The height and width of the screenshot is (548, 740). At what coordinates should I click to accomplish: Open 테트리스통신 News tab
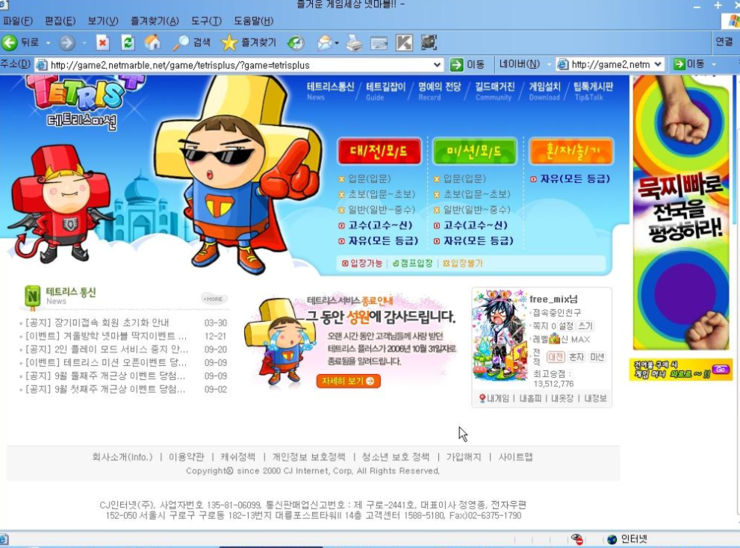tap(330, 91)
